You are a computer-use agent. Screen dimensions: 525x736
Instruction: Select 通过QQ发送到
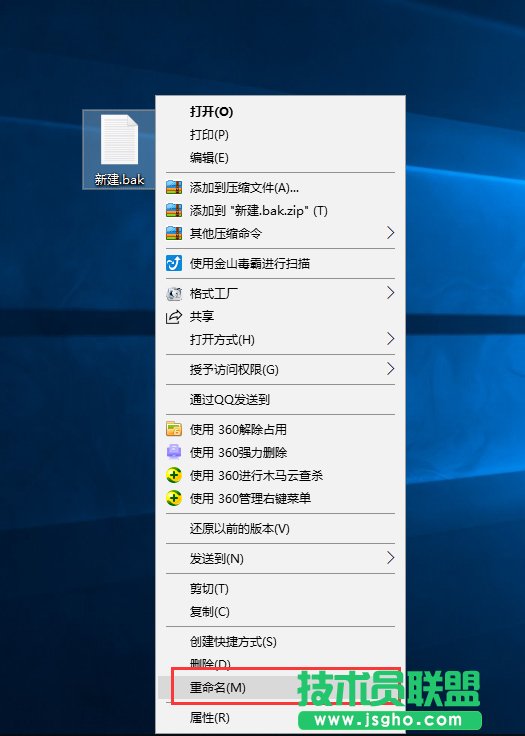pyautogui.click(x=280, y=400)
